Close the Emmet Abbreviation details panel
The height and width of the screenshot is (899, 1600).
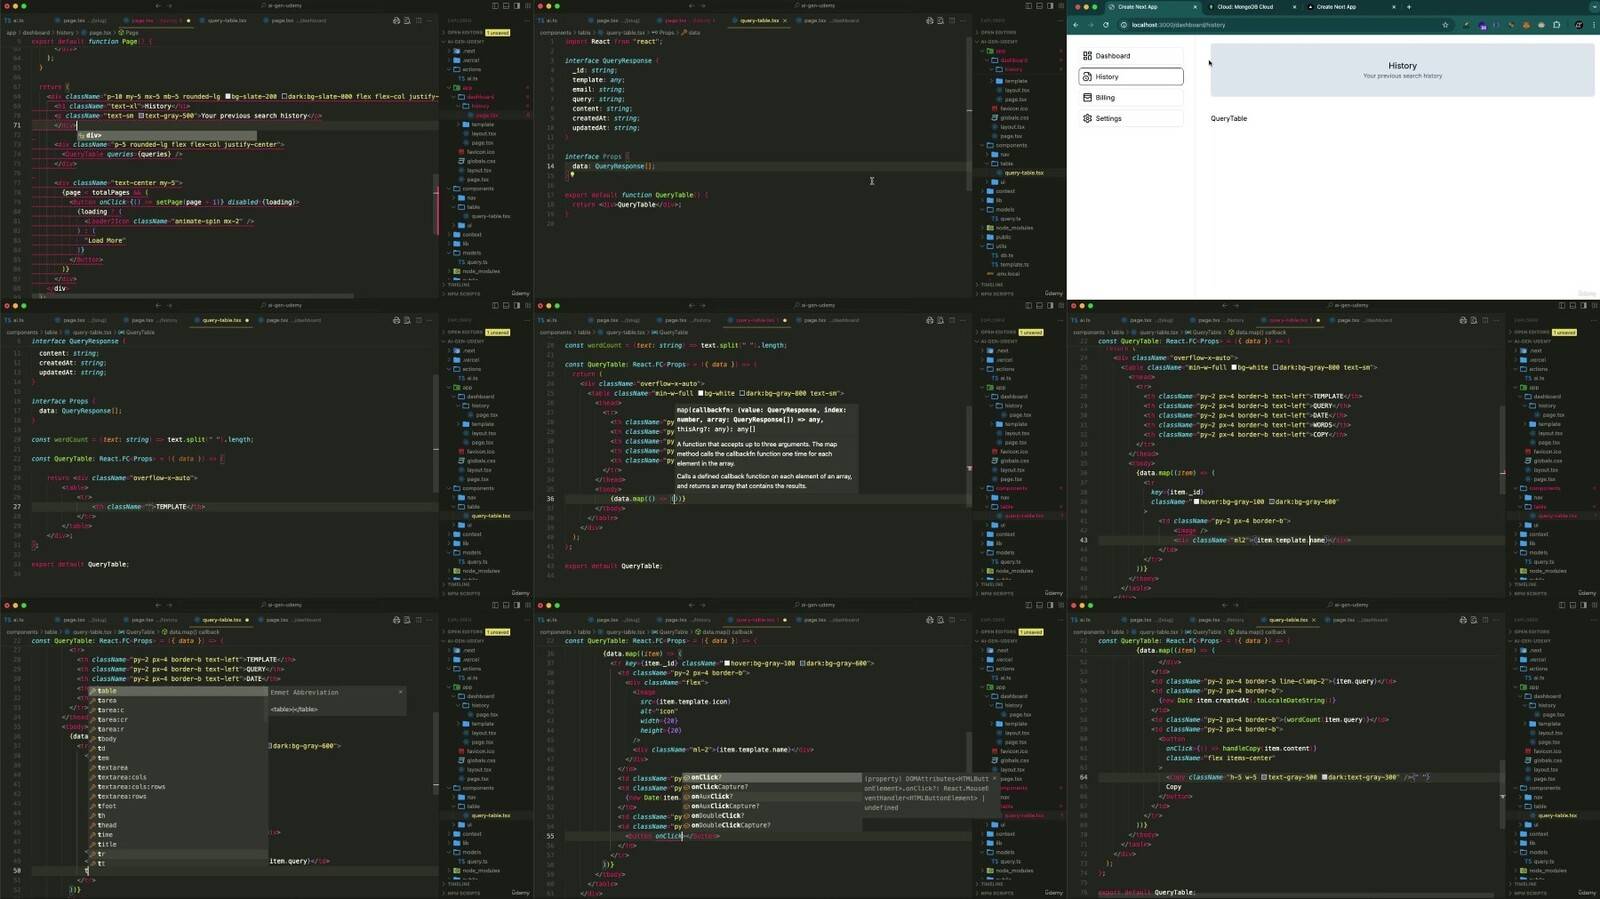tap(401, 692)
